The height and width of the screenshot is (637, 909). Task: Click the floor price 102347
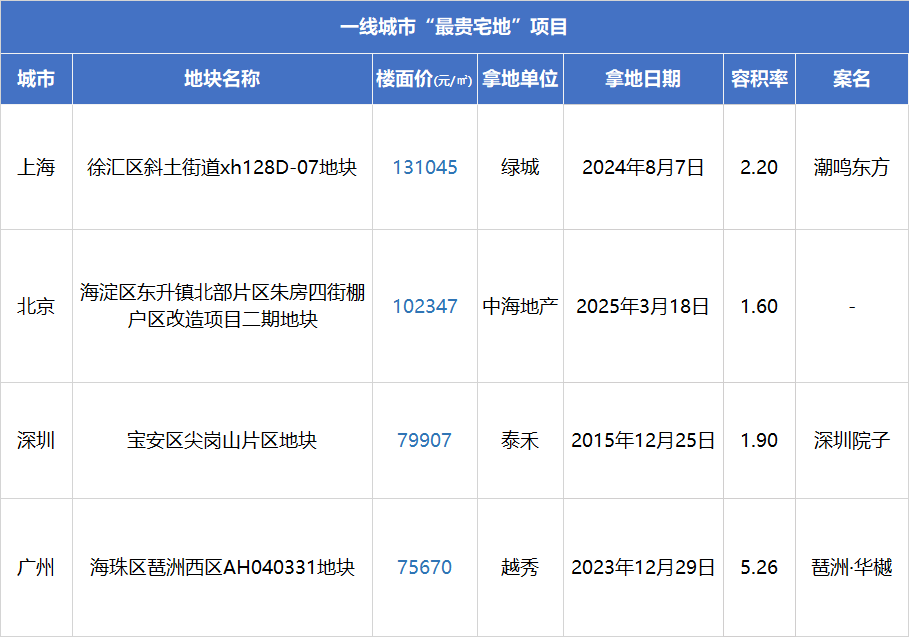tap(425, 306)
